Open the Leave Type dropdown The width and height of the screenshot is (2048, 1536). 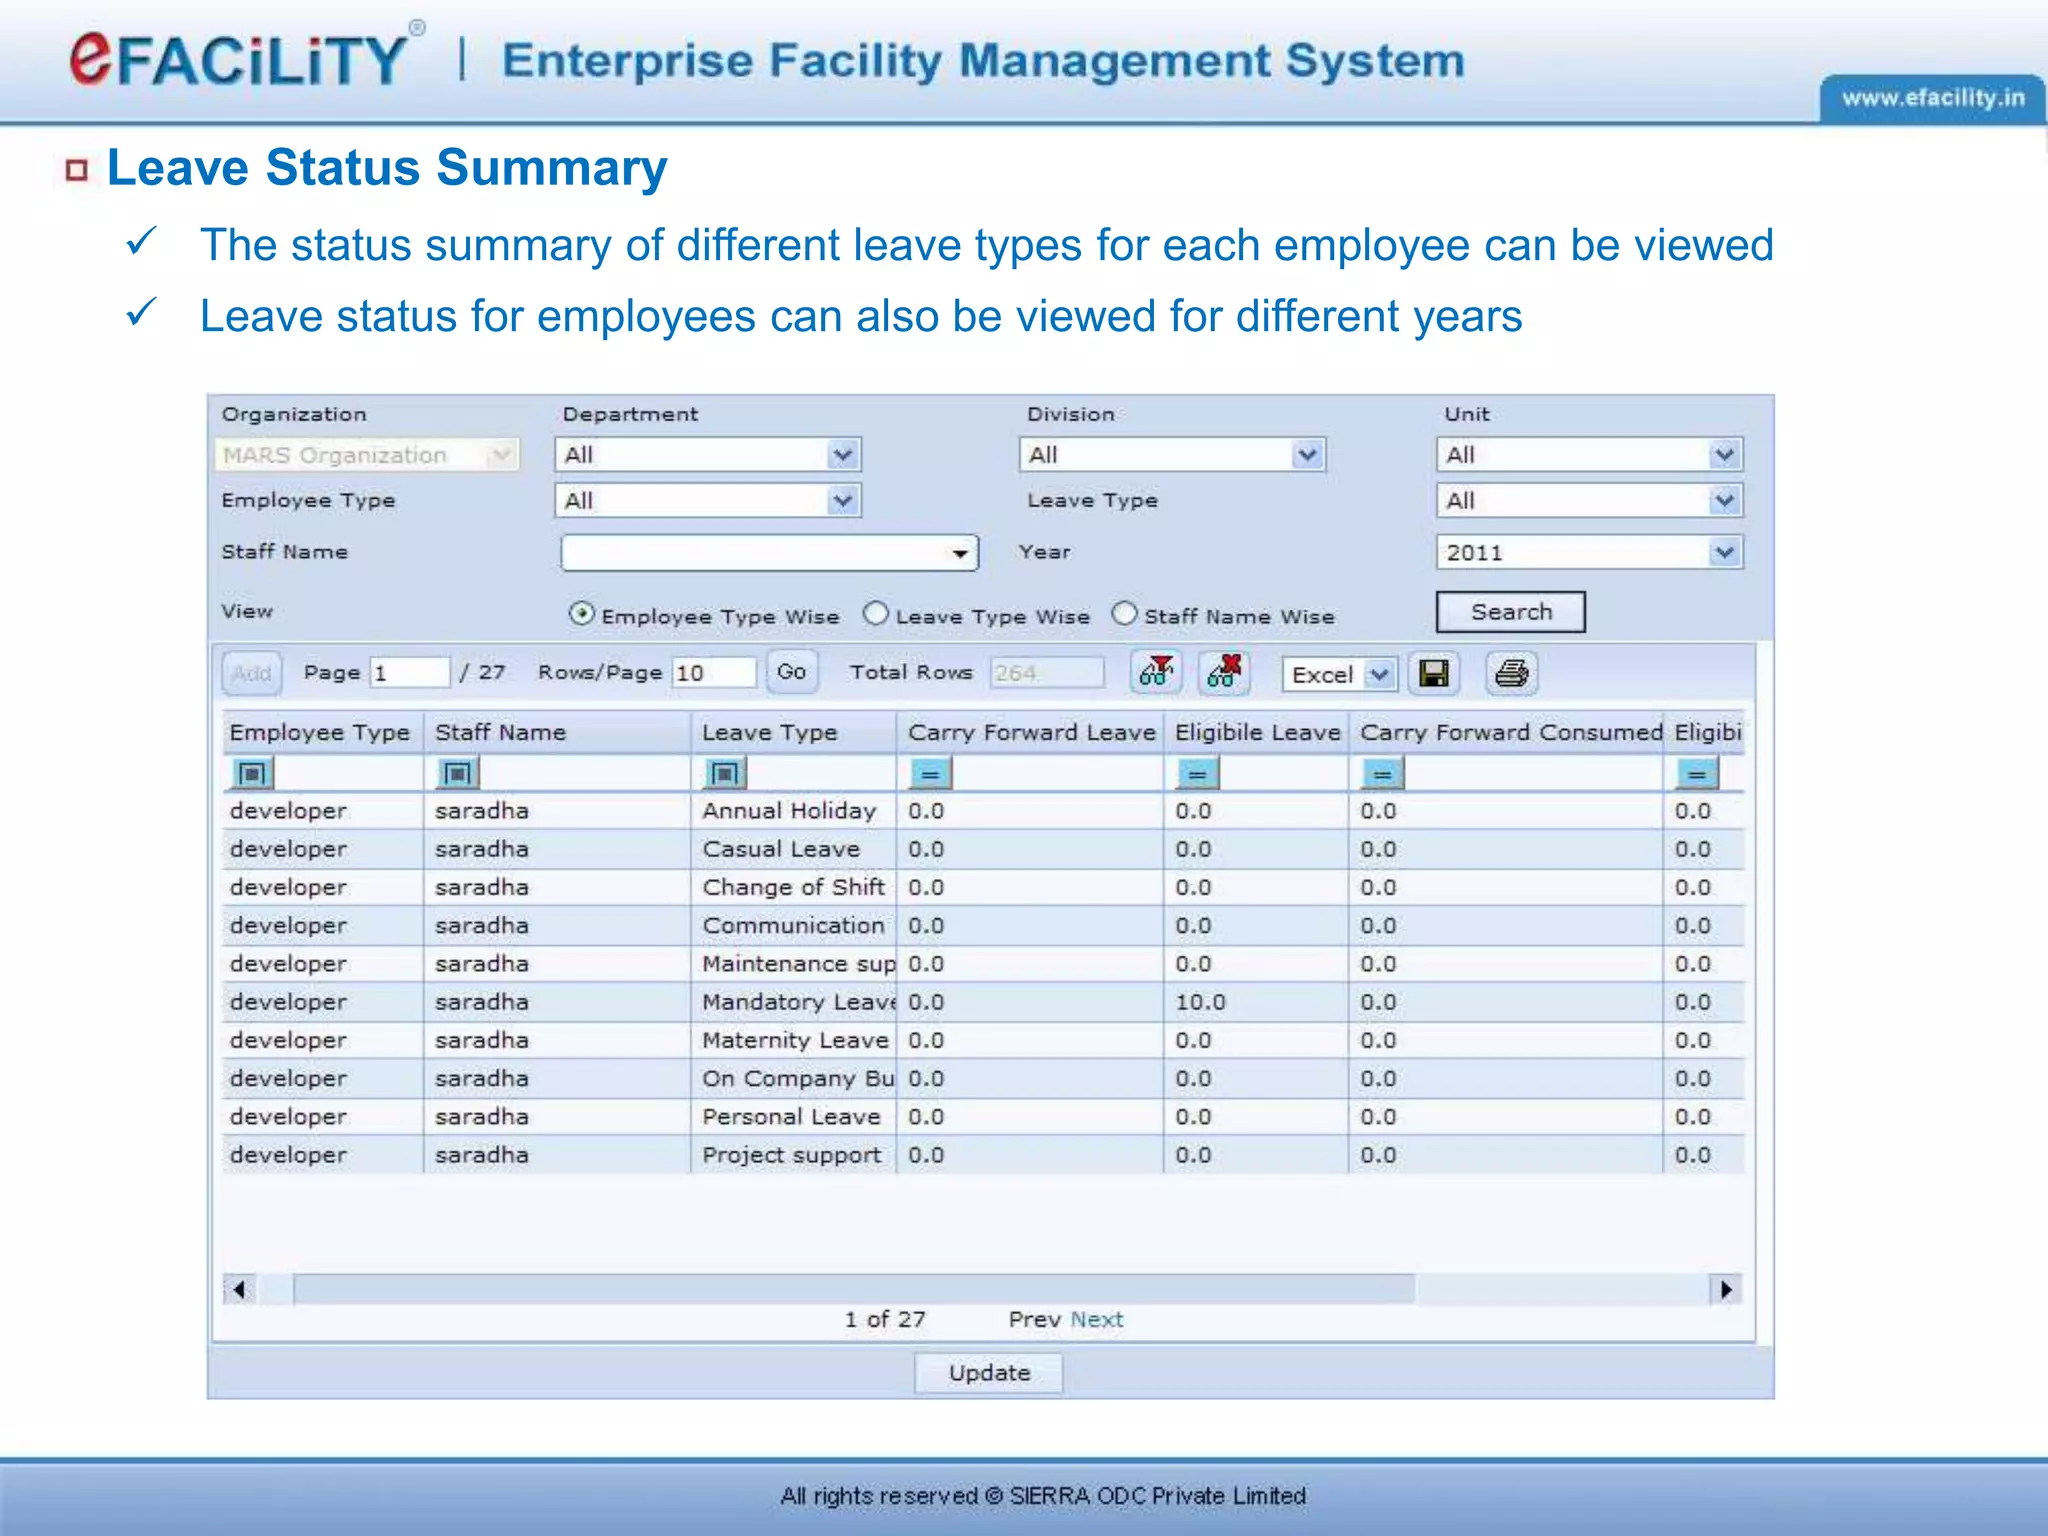pyautogui.click(x=1589, y=500)
